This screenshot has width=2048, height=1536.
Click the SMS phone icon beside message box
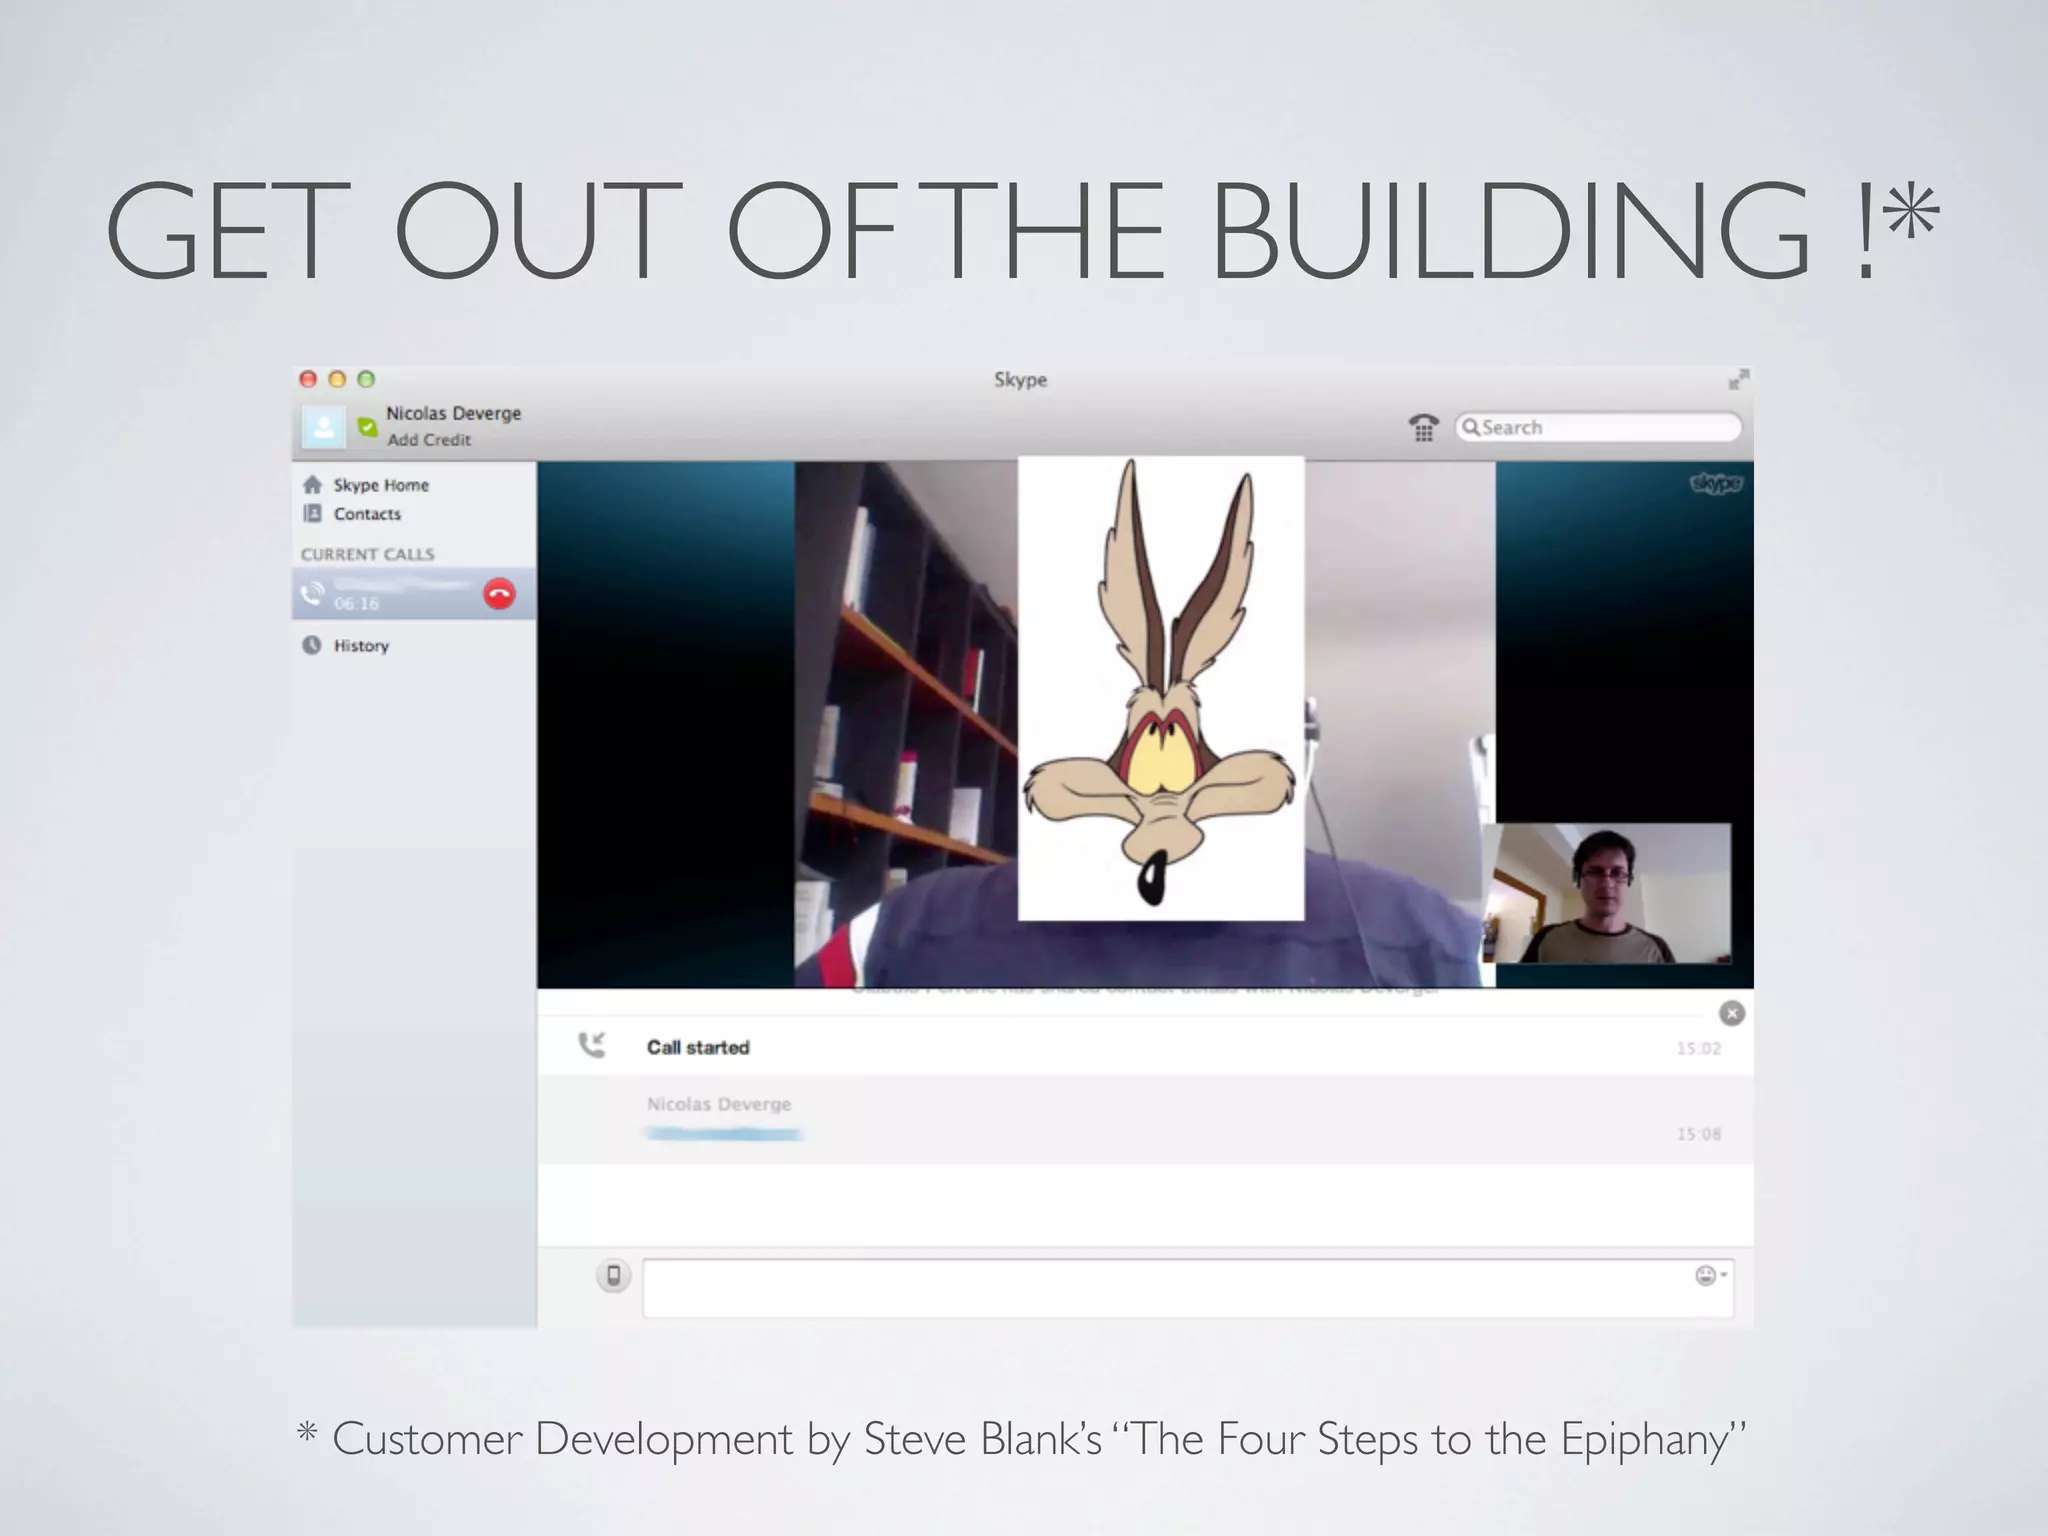[x=614, y=1275]
